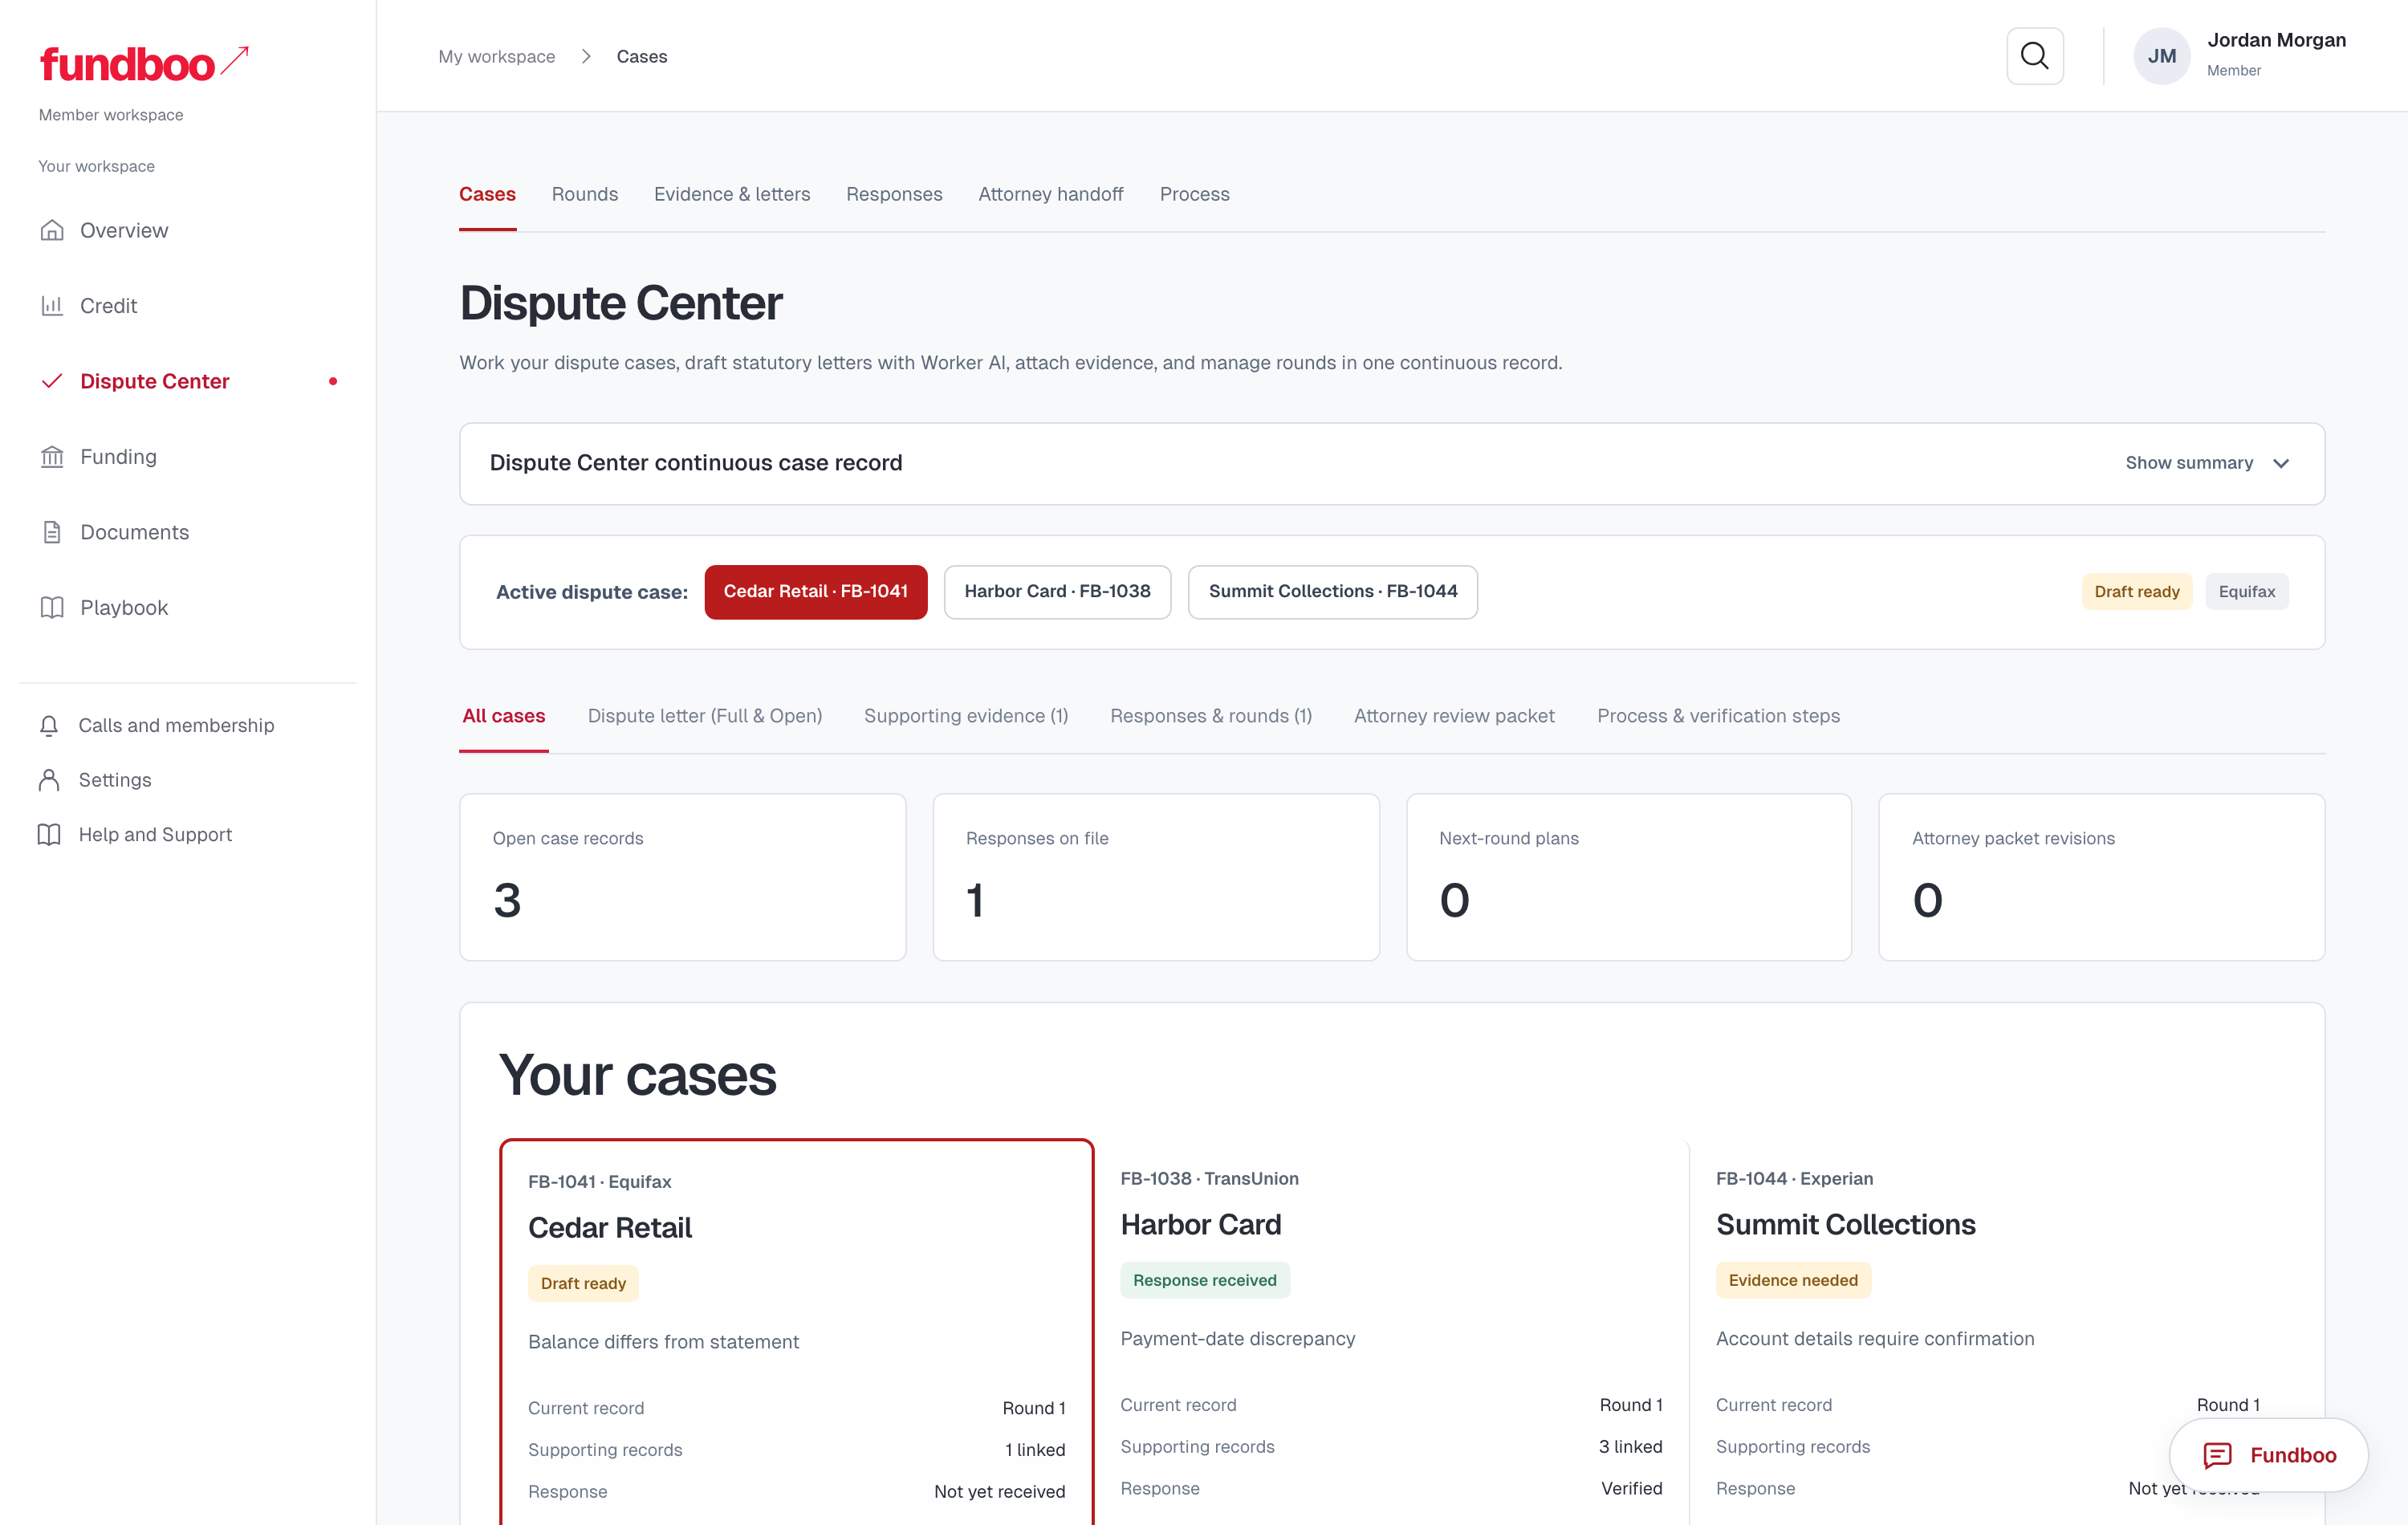The height and width of the screenshot is (1525, 2408).
Task: Open Responses & rounds (1) tab
Action: point(1211,716)
